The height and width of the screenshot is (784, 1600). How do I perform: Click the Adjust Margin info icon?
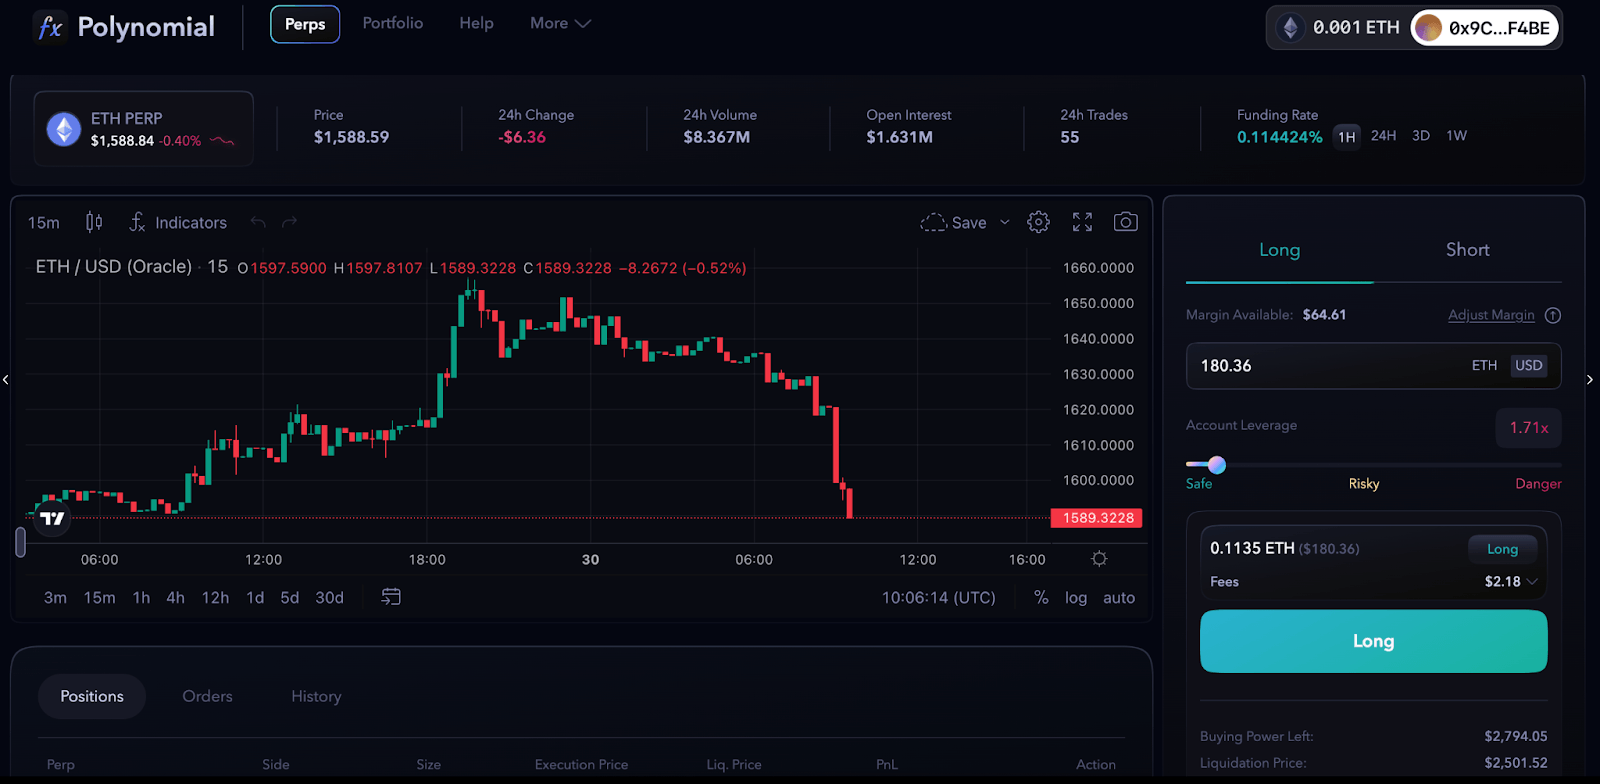coord(1553,315)
